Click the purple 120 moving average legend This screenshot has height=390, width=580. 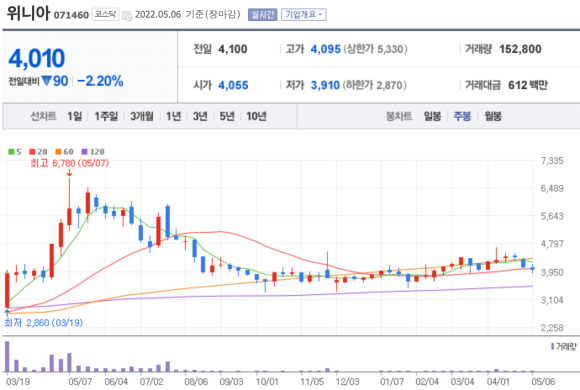pos(93,152)
